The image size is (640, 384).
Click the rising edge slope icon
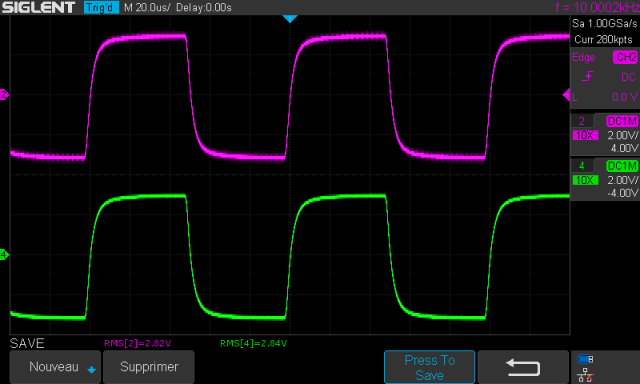(x=587, y=76)
